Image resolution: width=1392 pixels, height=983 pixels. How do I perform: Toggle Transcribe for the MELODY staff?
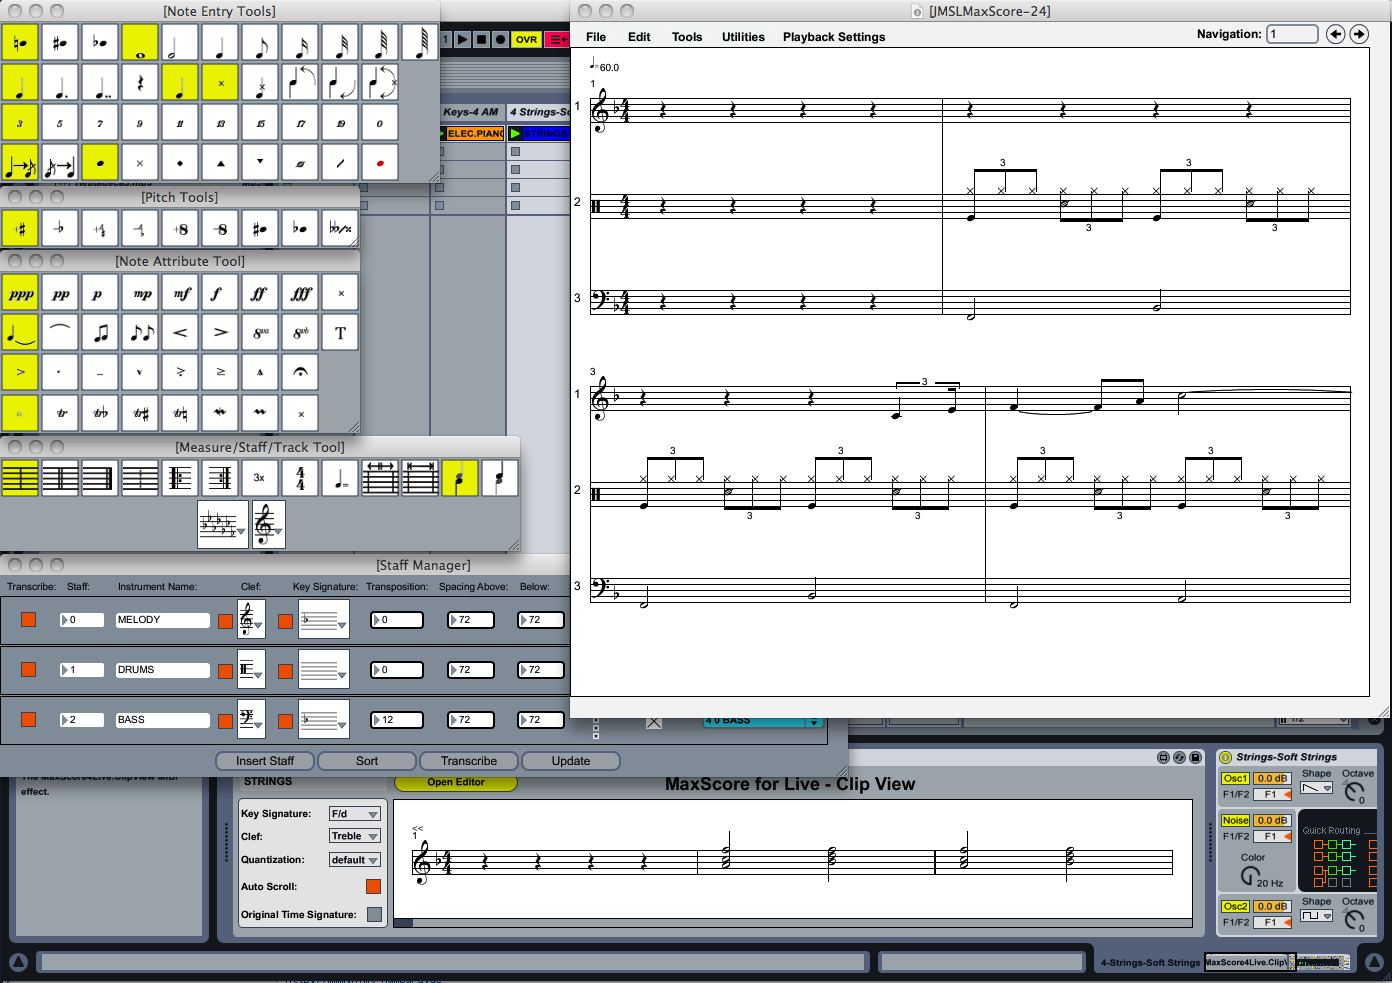(x=28, y=620)
